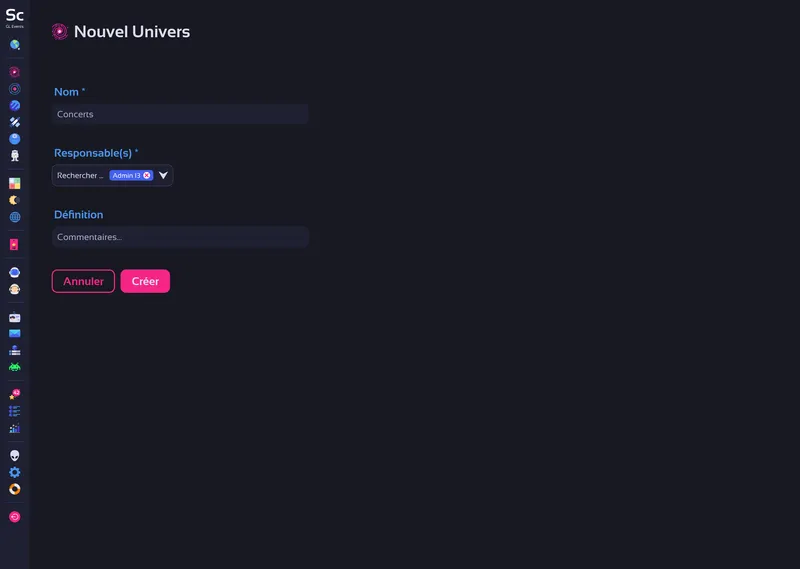Click the Rechercher search field in Responsable(s)
This screenshot has width=800, height=569.
pos(80,176)
